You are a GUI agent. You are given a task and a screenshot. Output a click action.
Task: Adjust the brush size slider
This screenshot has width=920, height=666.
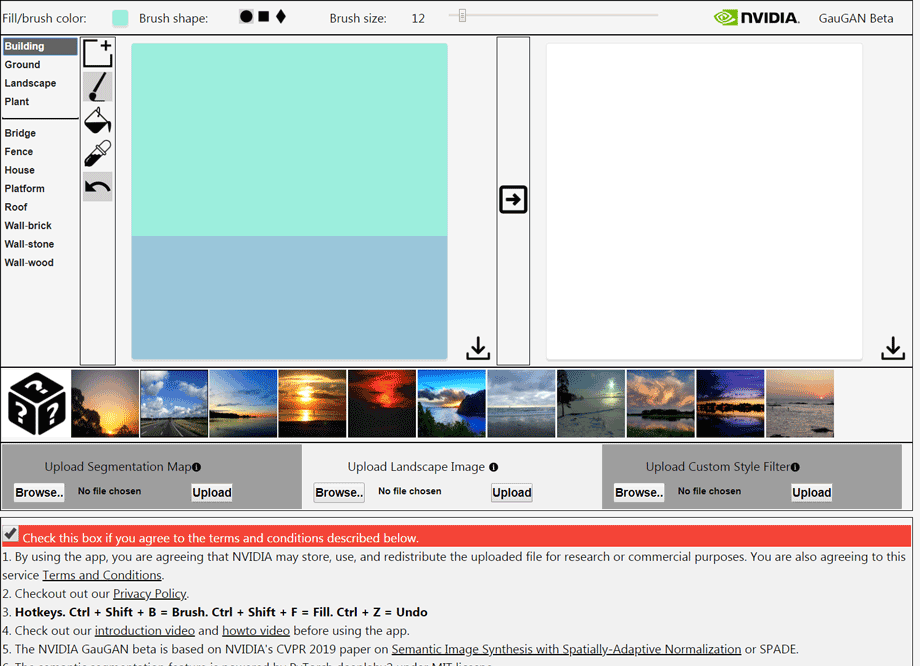462,16
